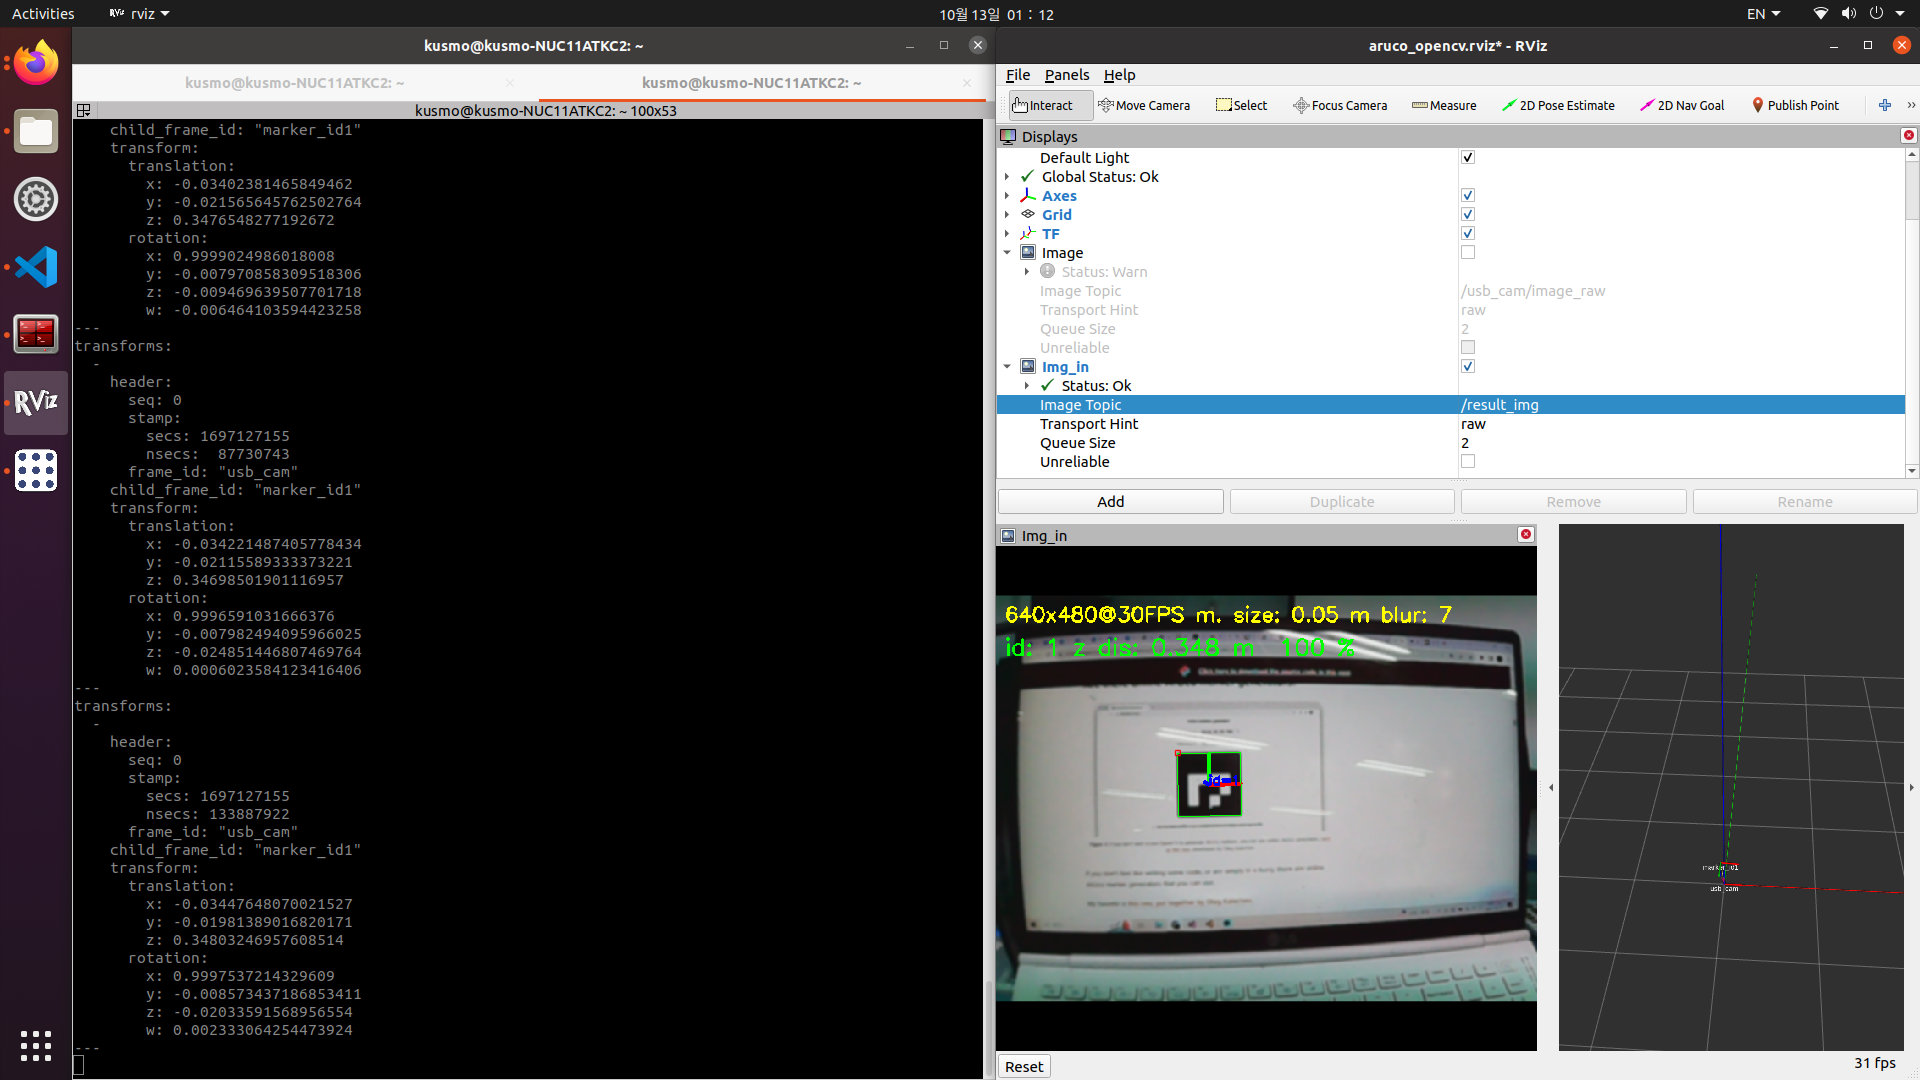Expand the Grid display tree item

tap(1007, 215)
